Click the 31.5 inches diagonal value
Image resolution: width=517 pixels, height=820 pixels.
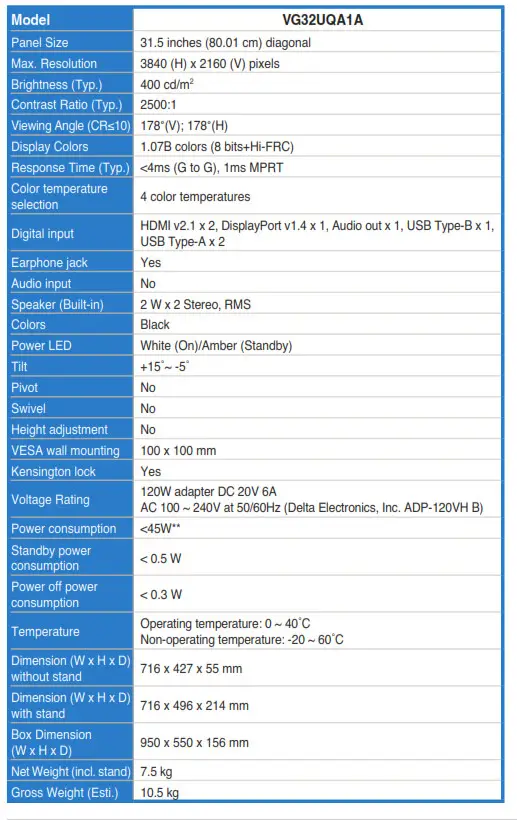tap(225, 43)
